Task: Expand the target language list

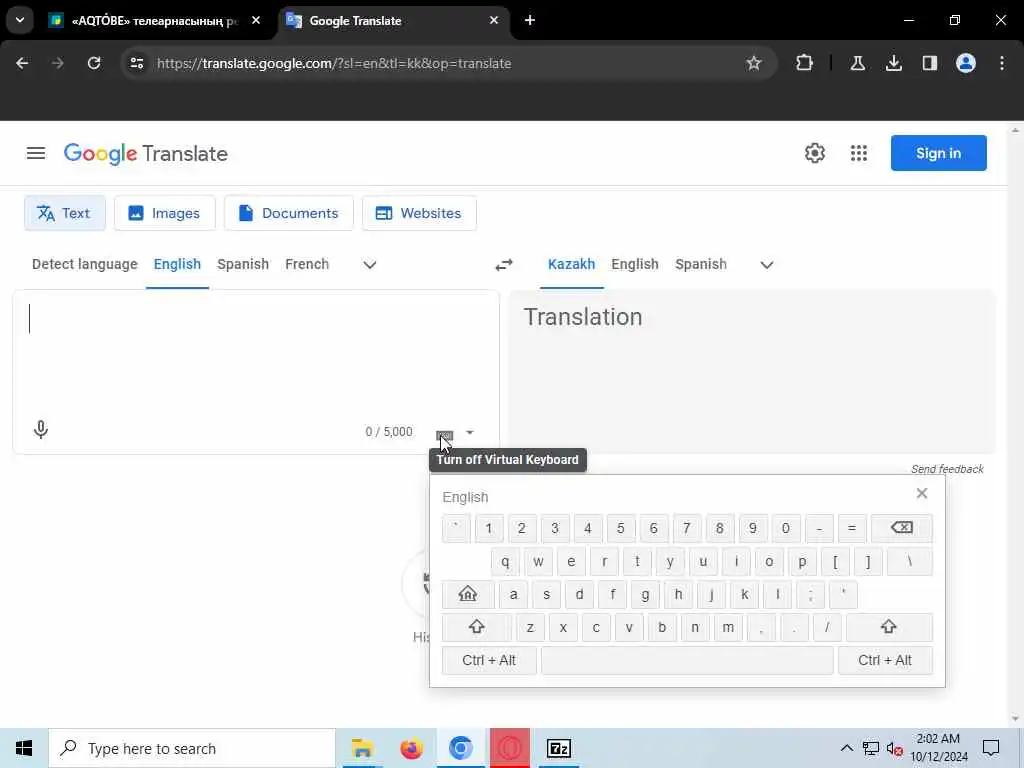Action: coord(767,264)
